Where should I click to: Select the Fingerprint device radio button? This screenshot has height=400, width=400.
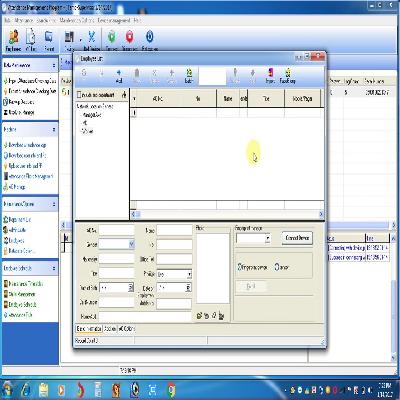pos(240,267)
